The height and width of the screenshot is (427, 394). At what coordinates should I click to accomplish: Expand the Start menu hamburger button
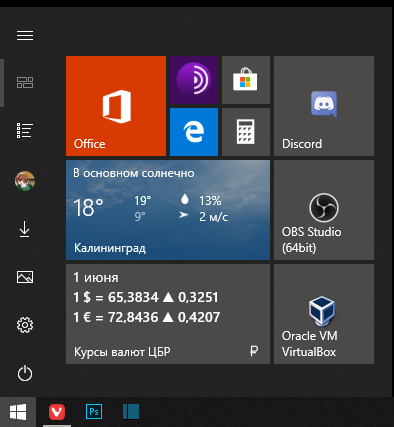click(25, 35)
